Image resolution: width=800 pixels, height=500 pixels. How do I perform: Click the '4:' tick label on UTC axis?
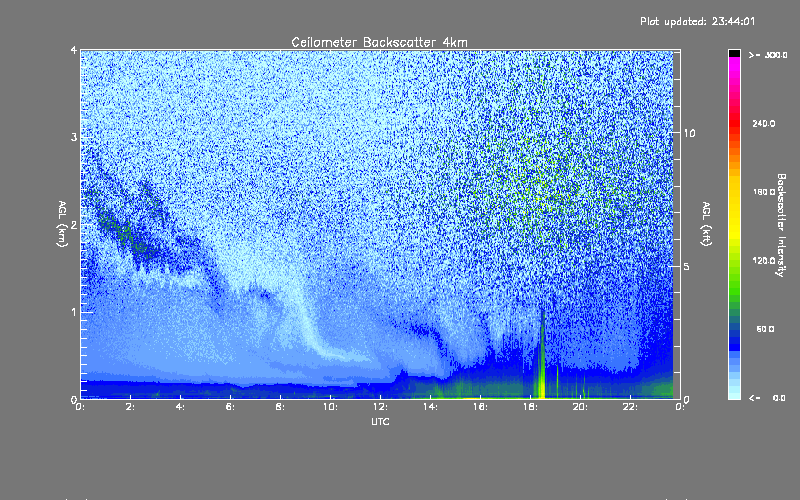[x=181, y=407]
